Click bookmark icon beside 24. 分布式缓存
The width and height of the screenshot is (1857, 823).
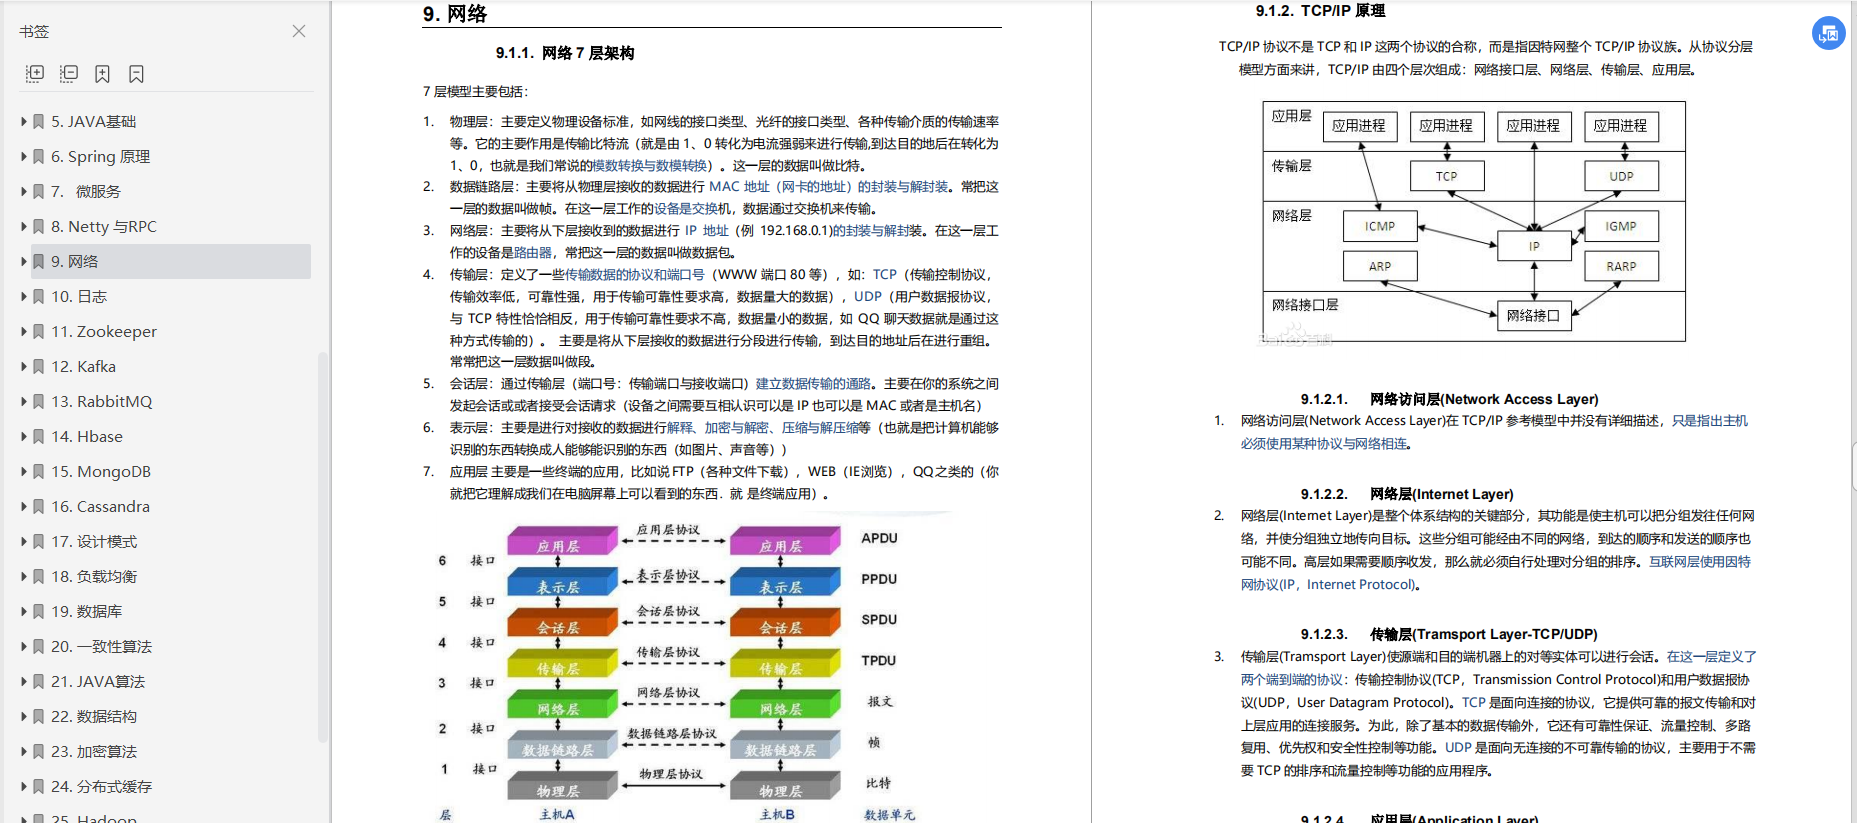(39, 786)
